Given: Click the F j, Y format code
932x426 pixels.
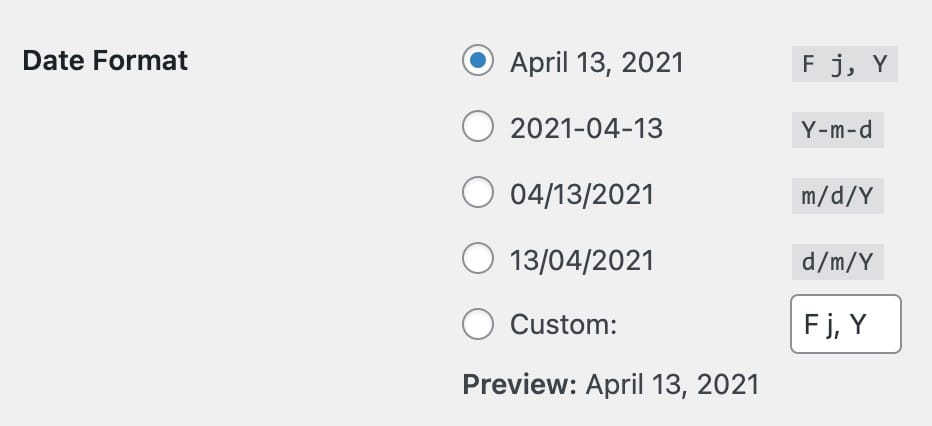Looking at the screenshot, I should pyautogui.click(x=845, y=64).
